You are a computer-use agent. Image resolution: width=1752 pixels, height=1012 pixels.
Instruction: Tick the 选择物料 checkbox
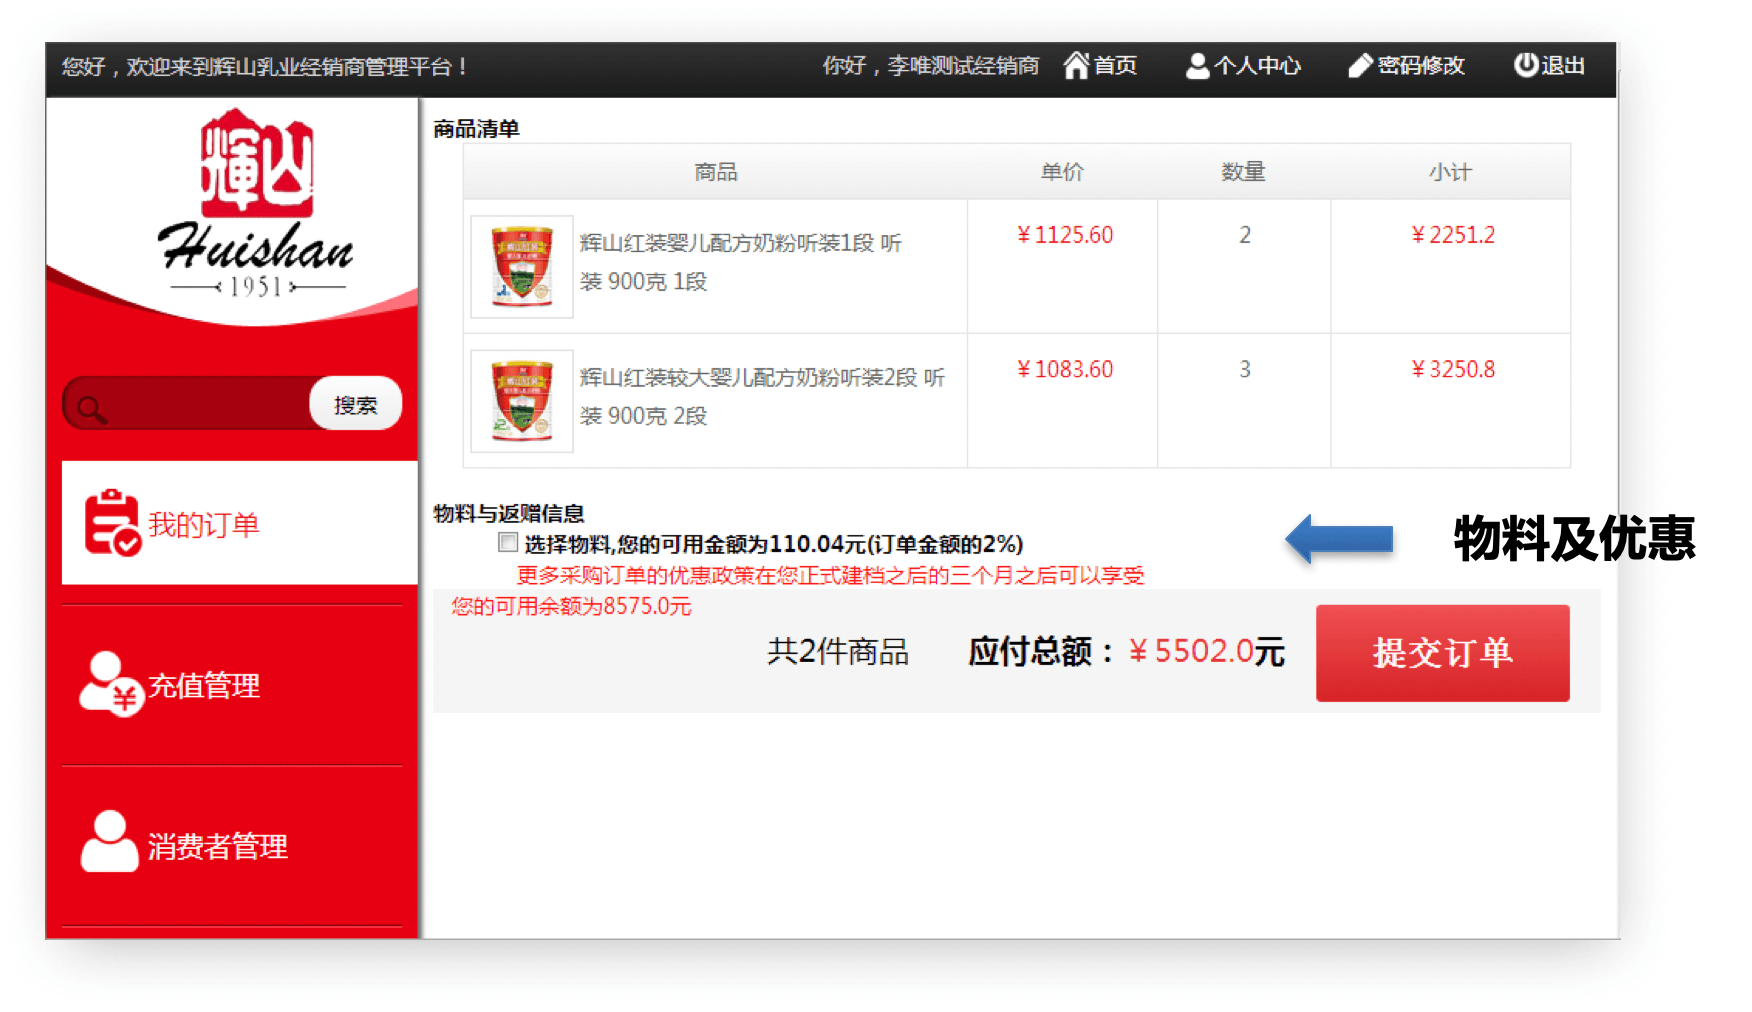[x=508, y=543]
